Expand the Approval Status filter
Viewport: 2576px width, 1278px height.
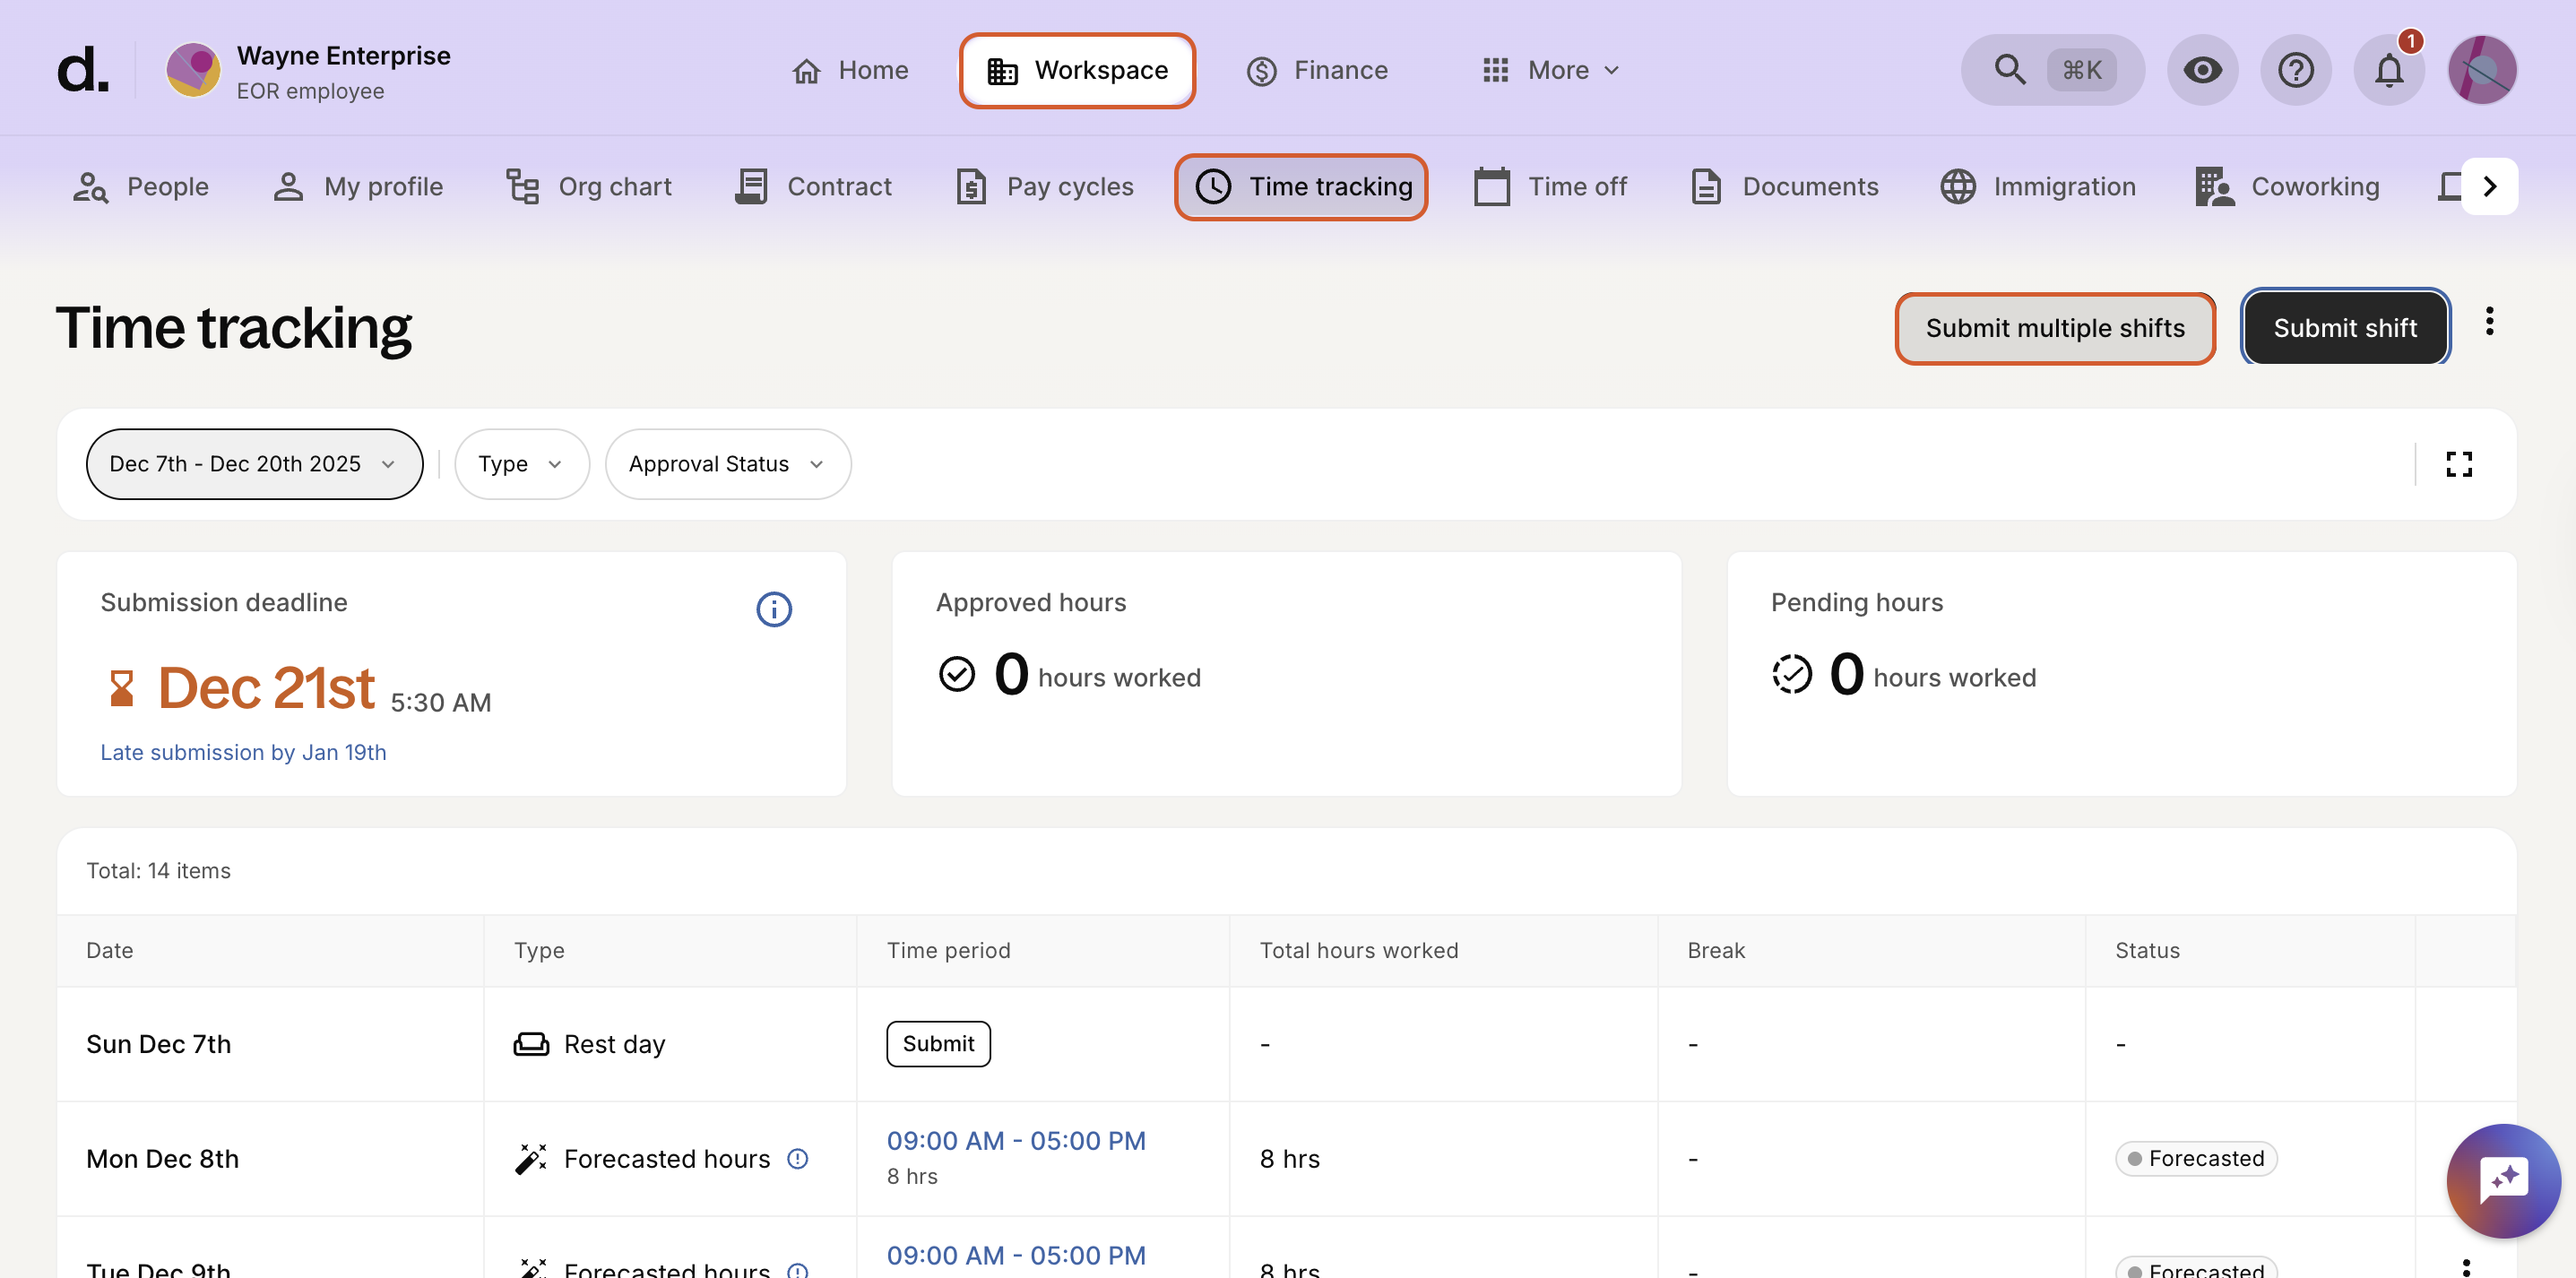pyautogui.click(x=727, y=464)
